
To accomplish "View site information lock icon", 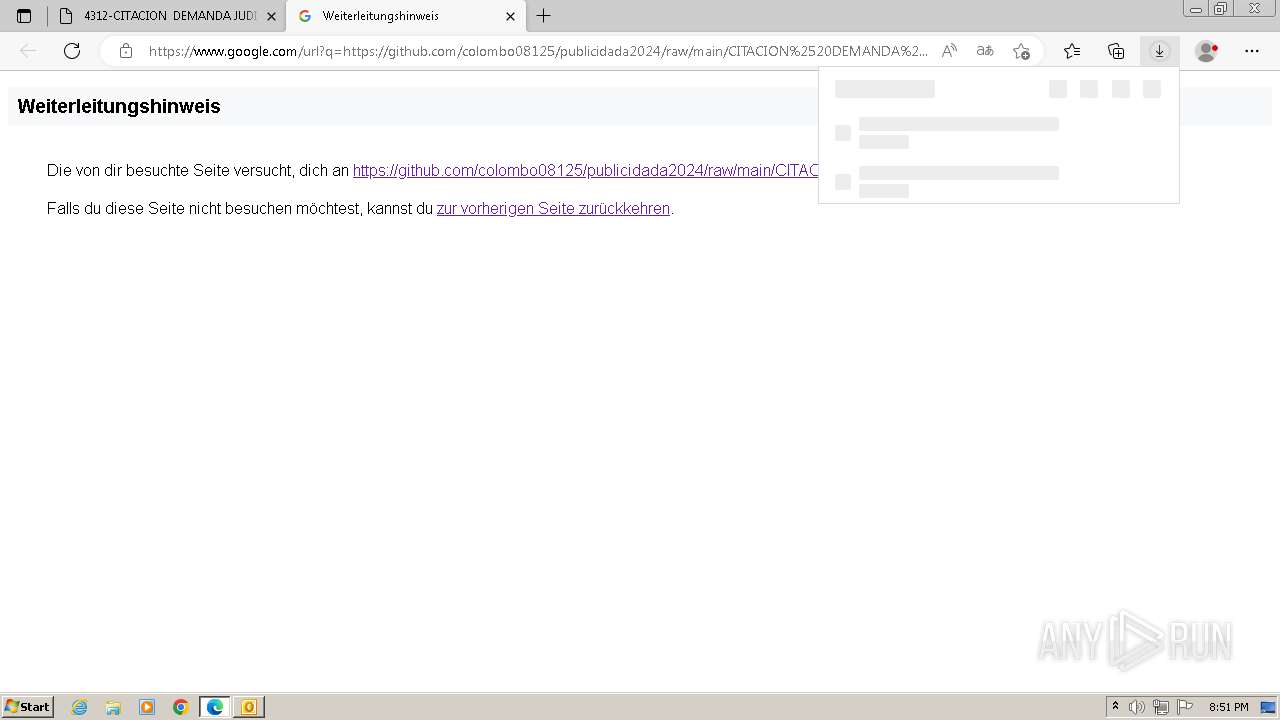I will 125,51.
